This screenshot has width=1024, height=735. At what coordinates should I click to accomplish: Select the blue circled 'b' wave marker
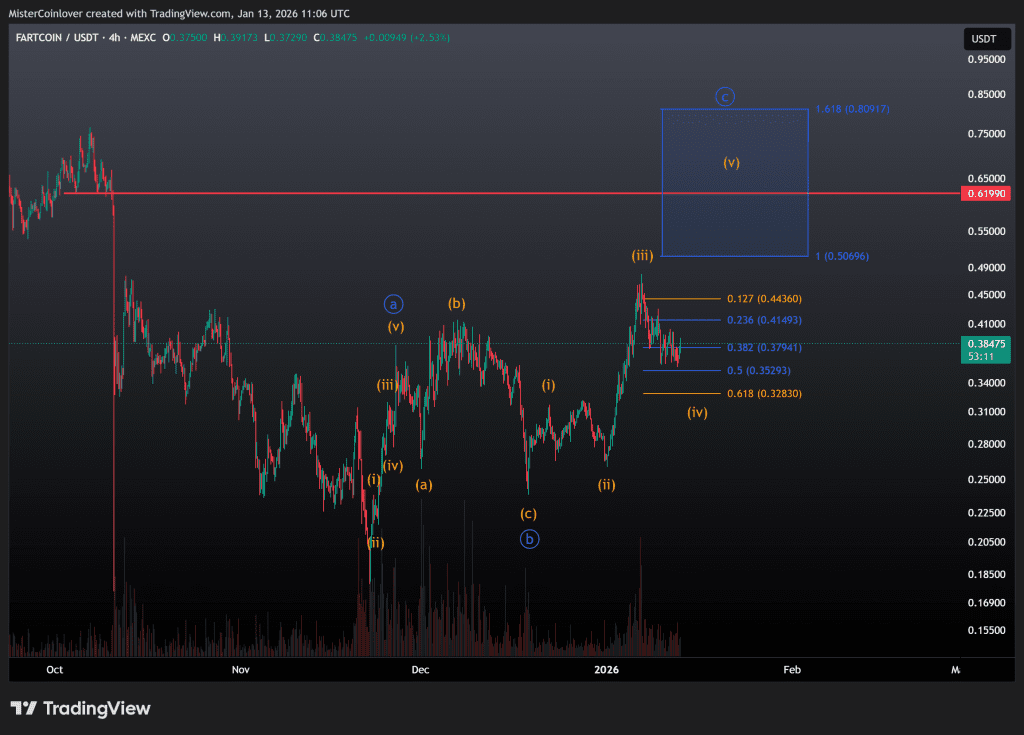(529, 539)
